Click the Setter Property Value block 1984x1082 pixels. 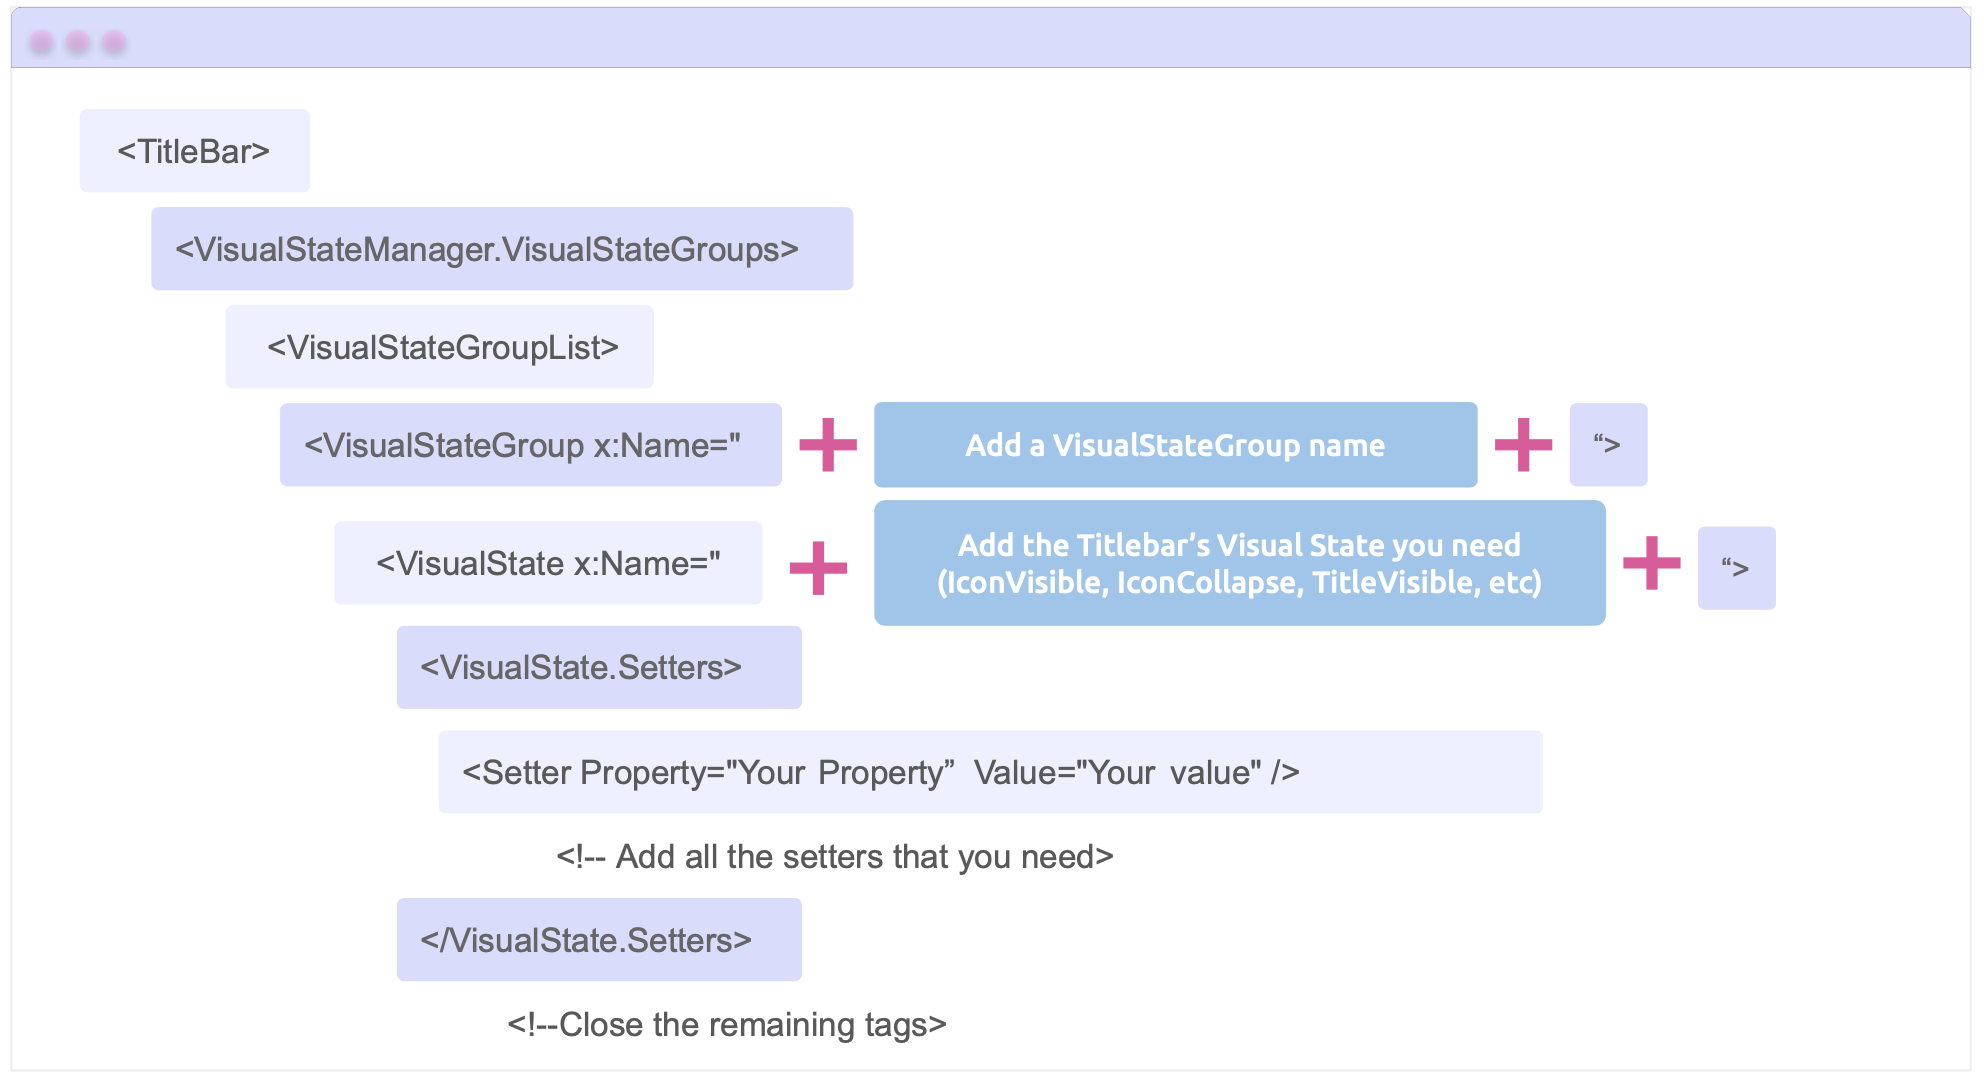click(990, 772)
